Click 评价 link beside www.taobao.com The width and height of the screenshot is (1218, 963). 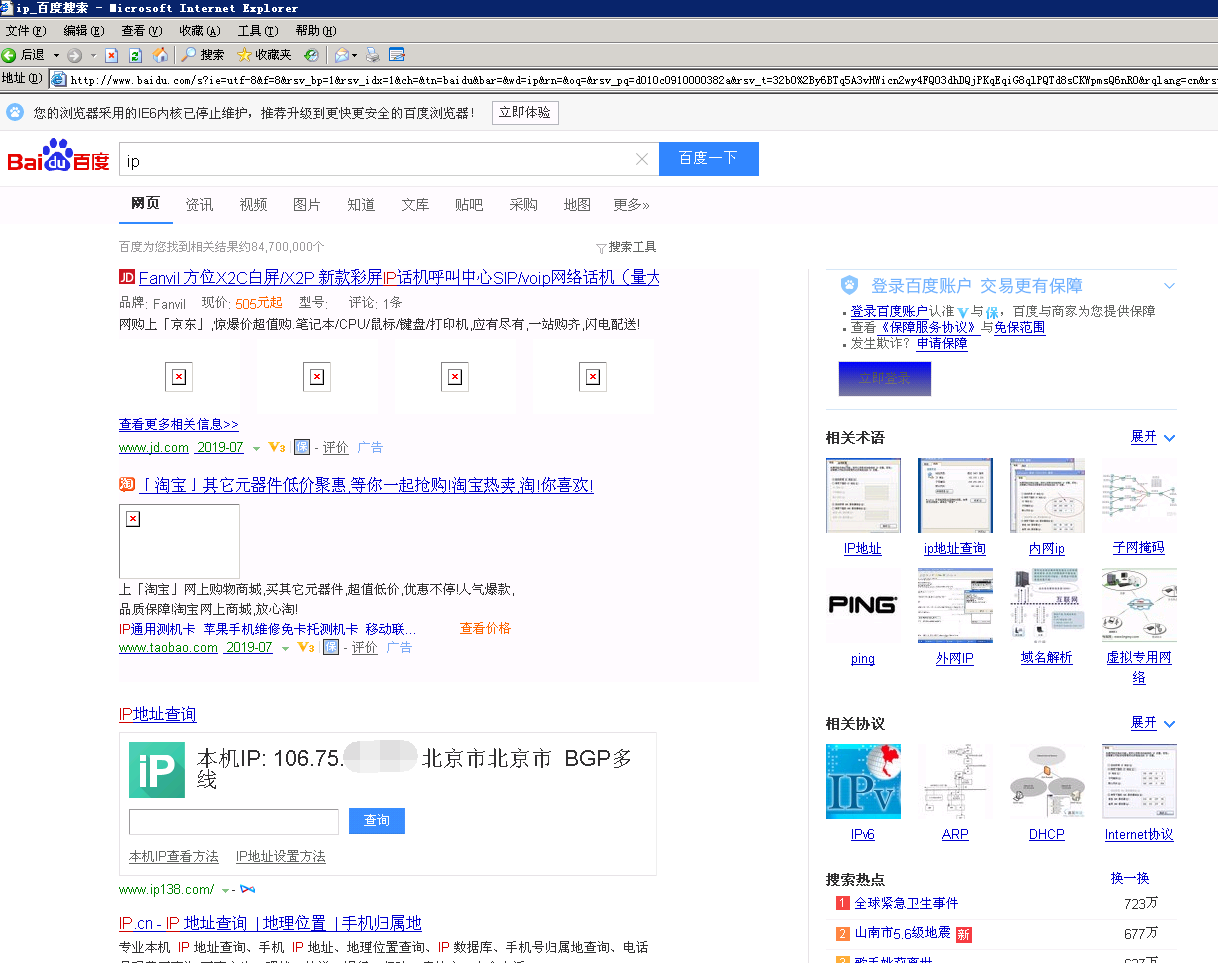[x=365, y=648]
